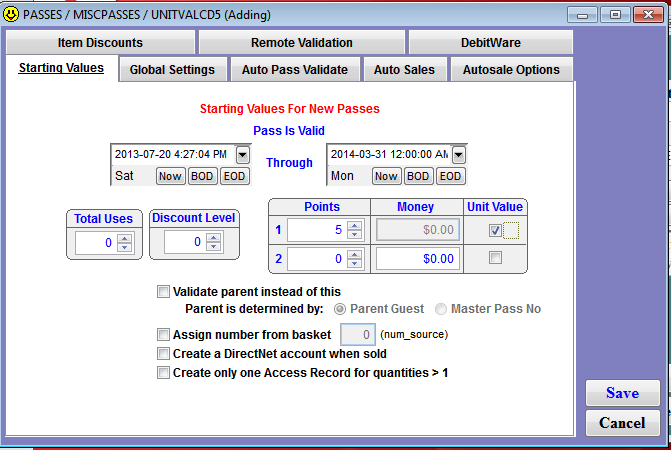671x450 pixels.
Task: Click the Total Uses value field
Action: 96,243
